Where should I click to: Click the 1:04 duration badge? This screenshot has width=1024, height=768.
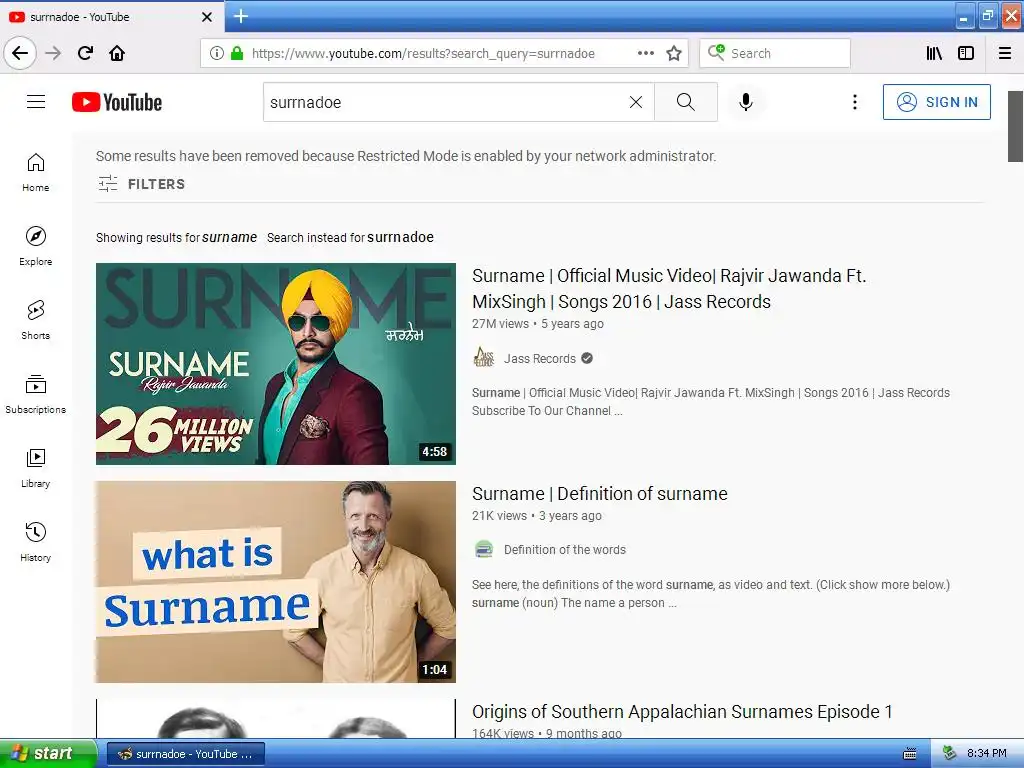tap(434, 669)
